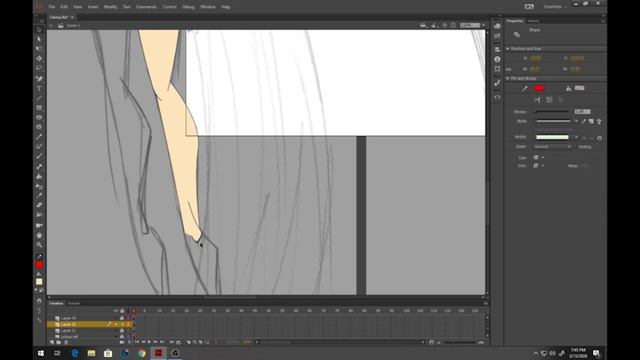Click the red stroke color in the toolbar
Screen dimensions: 640x360
coord(39,265)
